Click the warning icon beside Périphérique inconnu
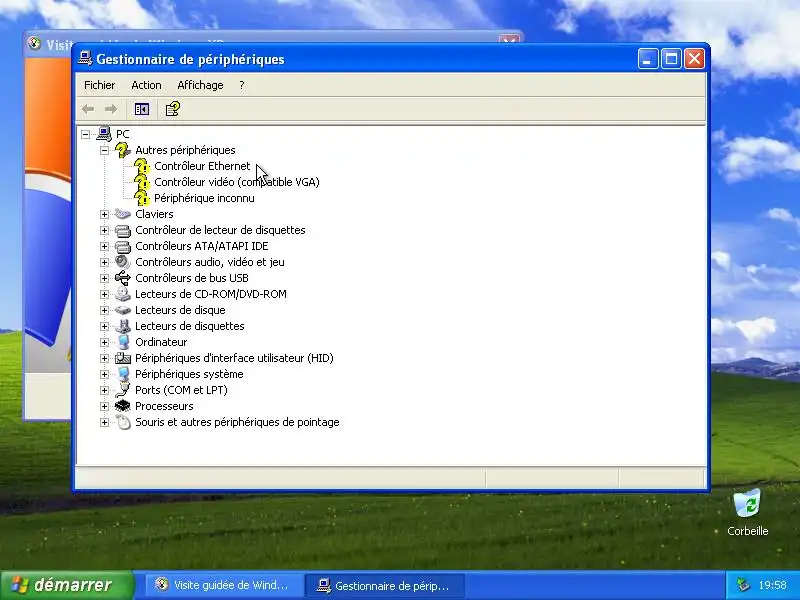800x600 pixels. [x=142, y=198]
